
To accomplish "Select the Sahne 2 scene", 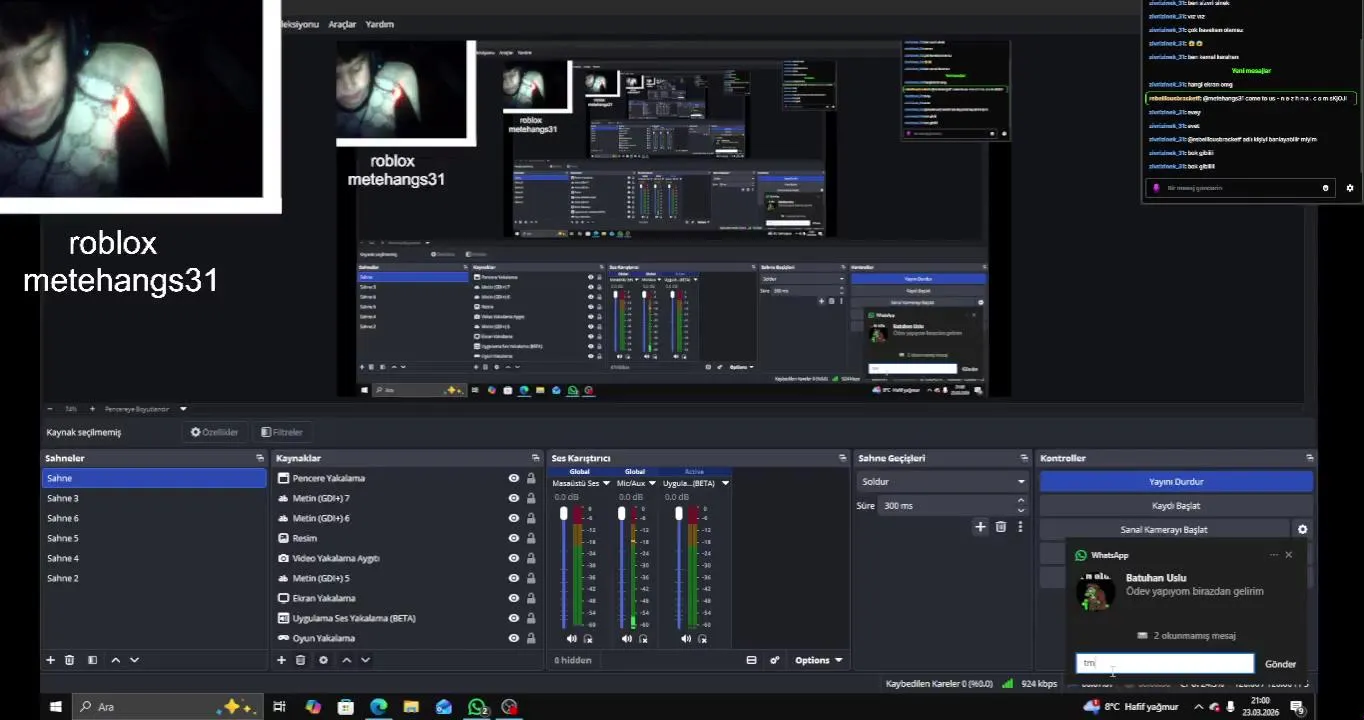I will [154, 578].
